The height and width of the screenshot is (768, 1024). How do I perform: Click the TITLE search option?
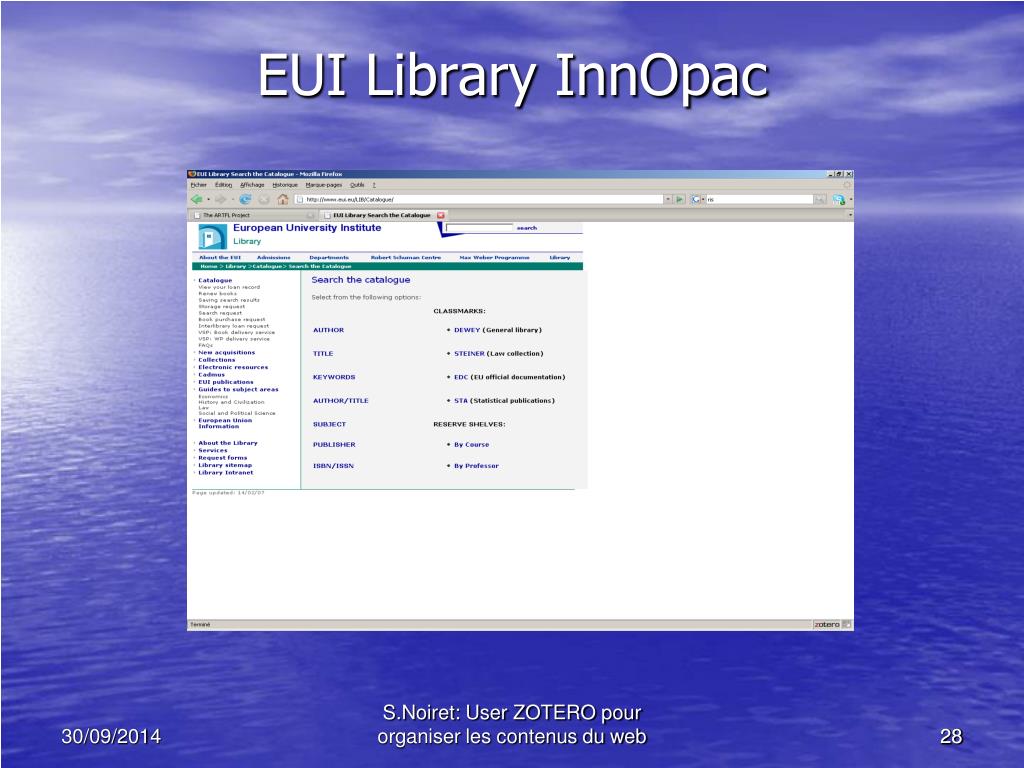coord(323,353)
